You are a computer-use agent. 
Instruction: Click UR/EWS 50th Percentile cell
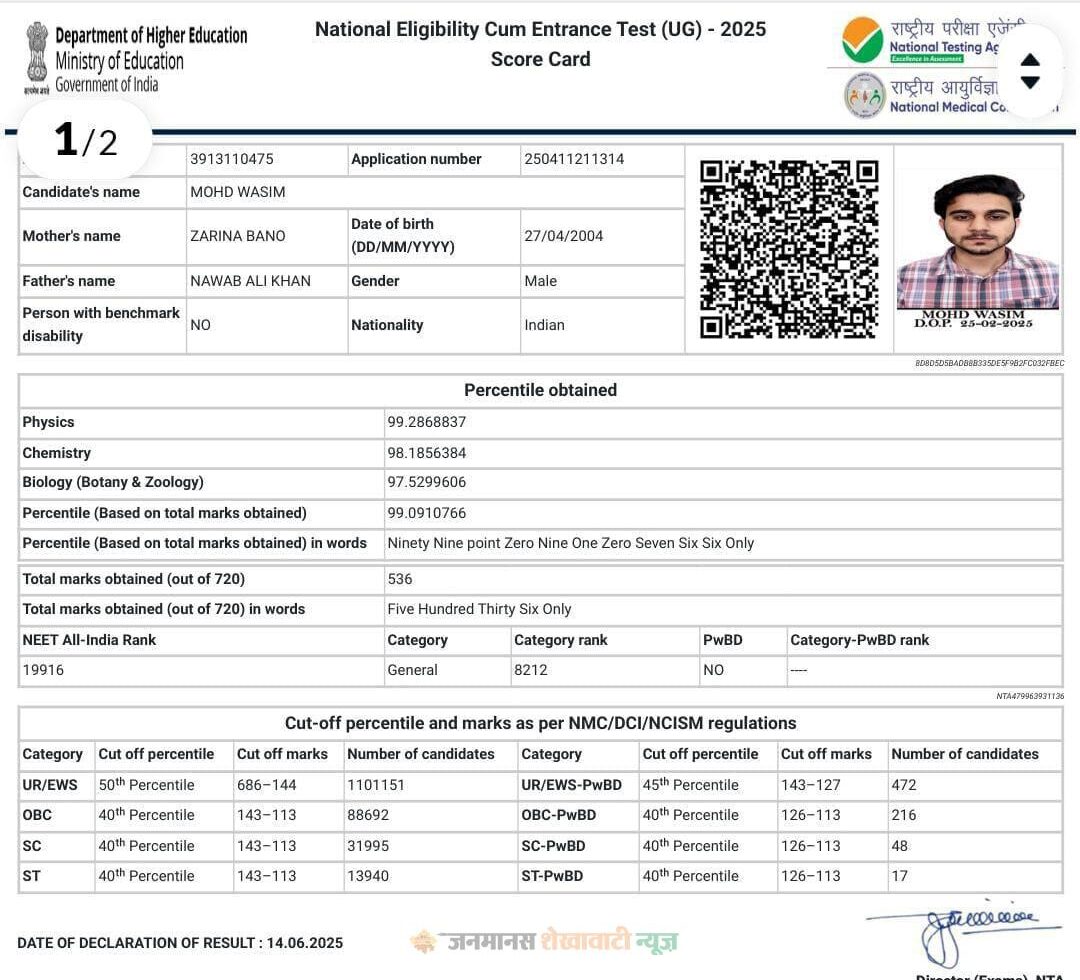(x=164, y=785)
